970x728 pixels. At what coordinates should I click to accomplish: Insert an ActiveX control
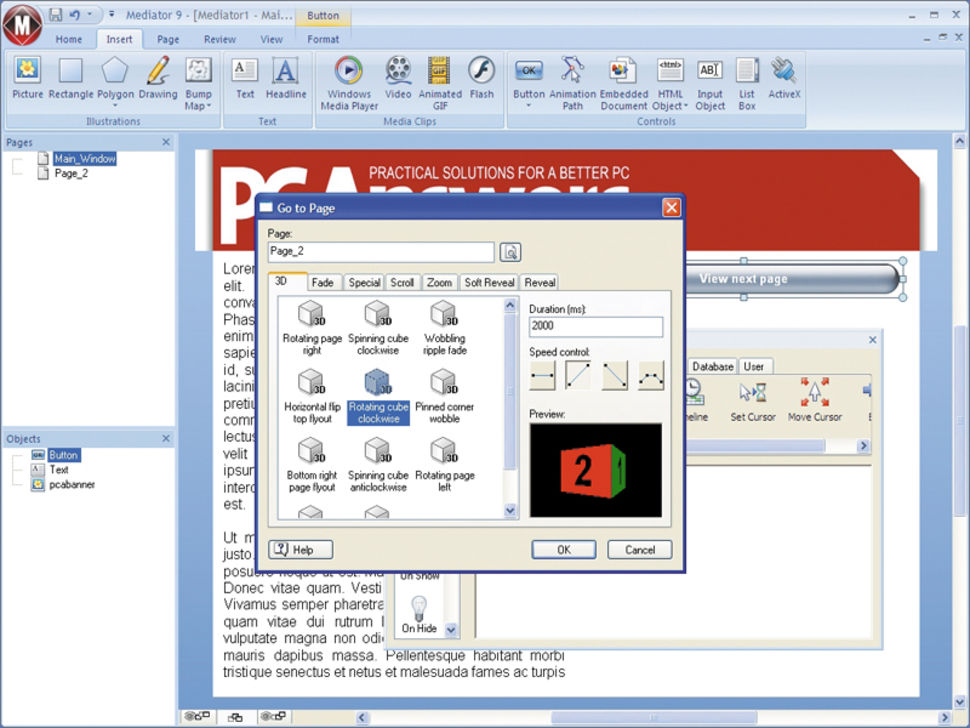point(784,77)
